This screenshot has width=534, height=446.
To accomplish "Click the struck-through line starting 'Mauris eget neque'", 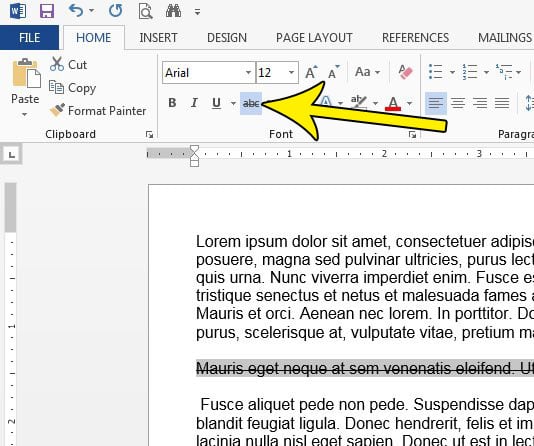I will pyautogui.click(x=365, y=368).
